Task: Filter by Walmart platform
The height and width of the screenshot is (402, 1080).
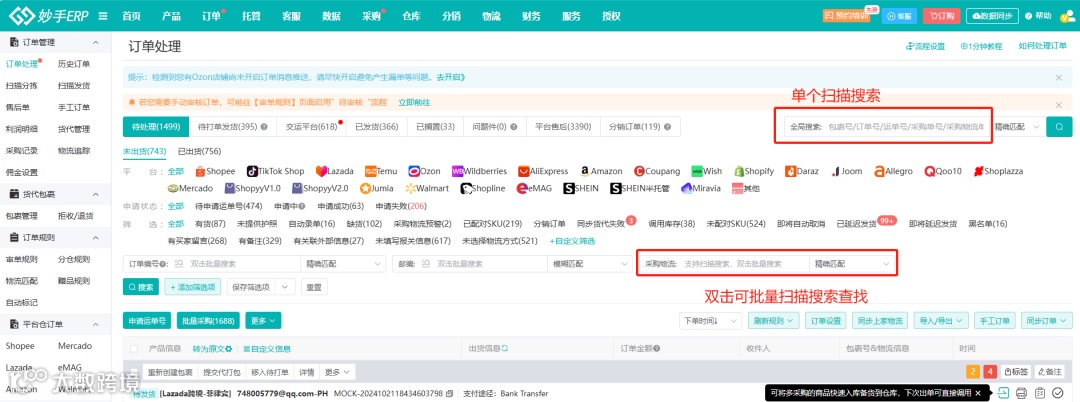Action: tap(427, 188)
